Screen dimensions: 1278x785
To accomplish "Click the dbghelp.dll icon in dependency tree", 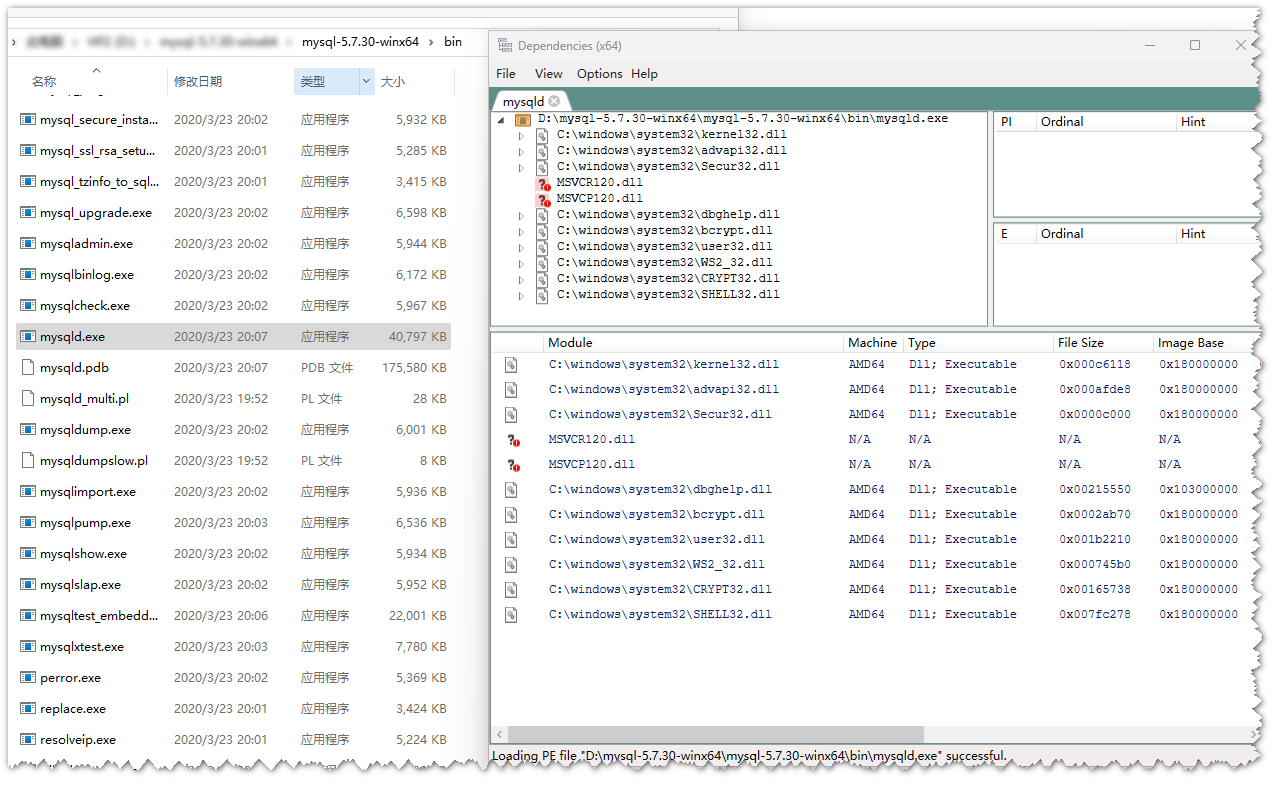I will 542,215.
